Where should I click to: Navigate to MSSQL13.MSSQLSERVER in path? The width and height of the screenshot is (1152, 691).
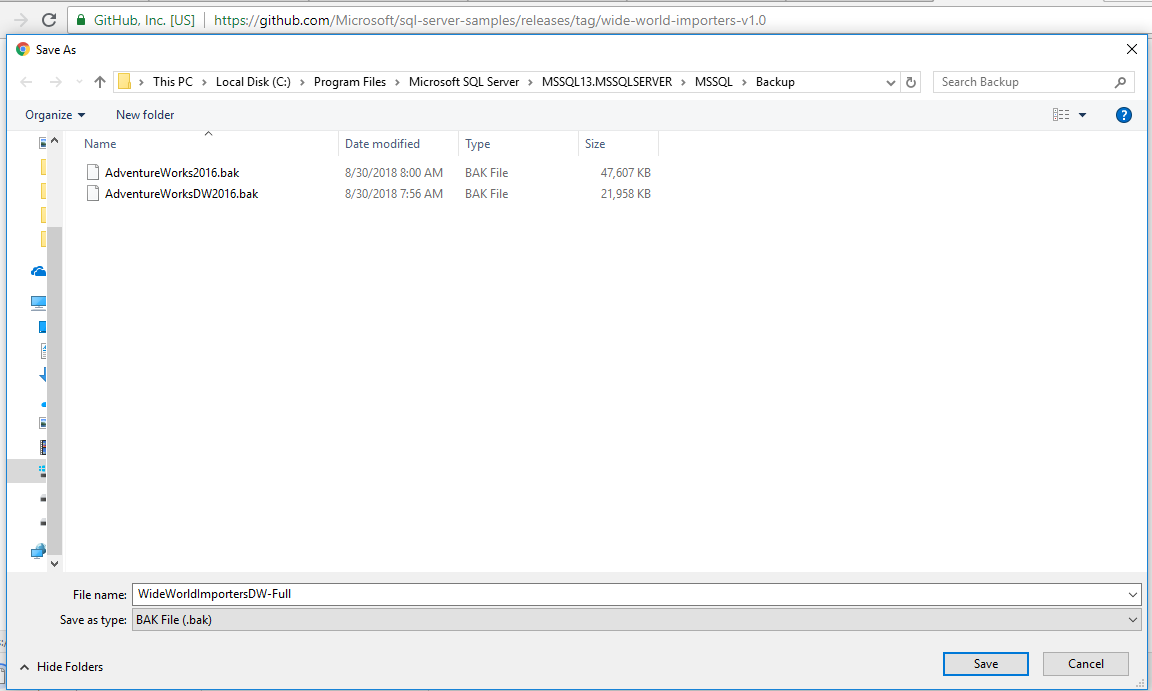[607, 82]
